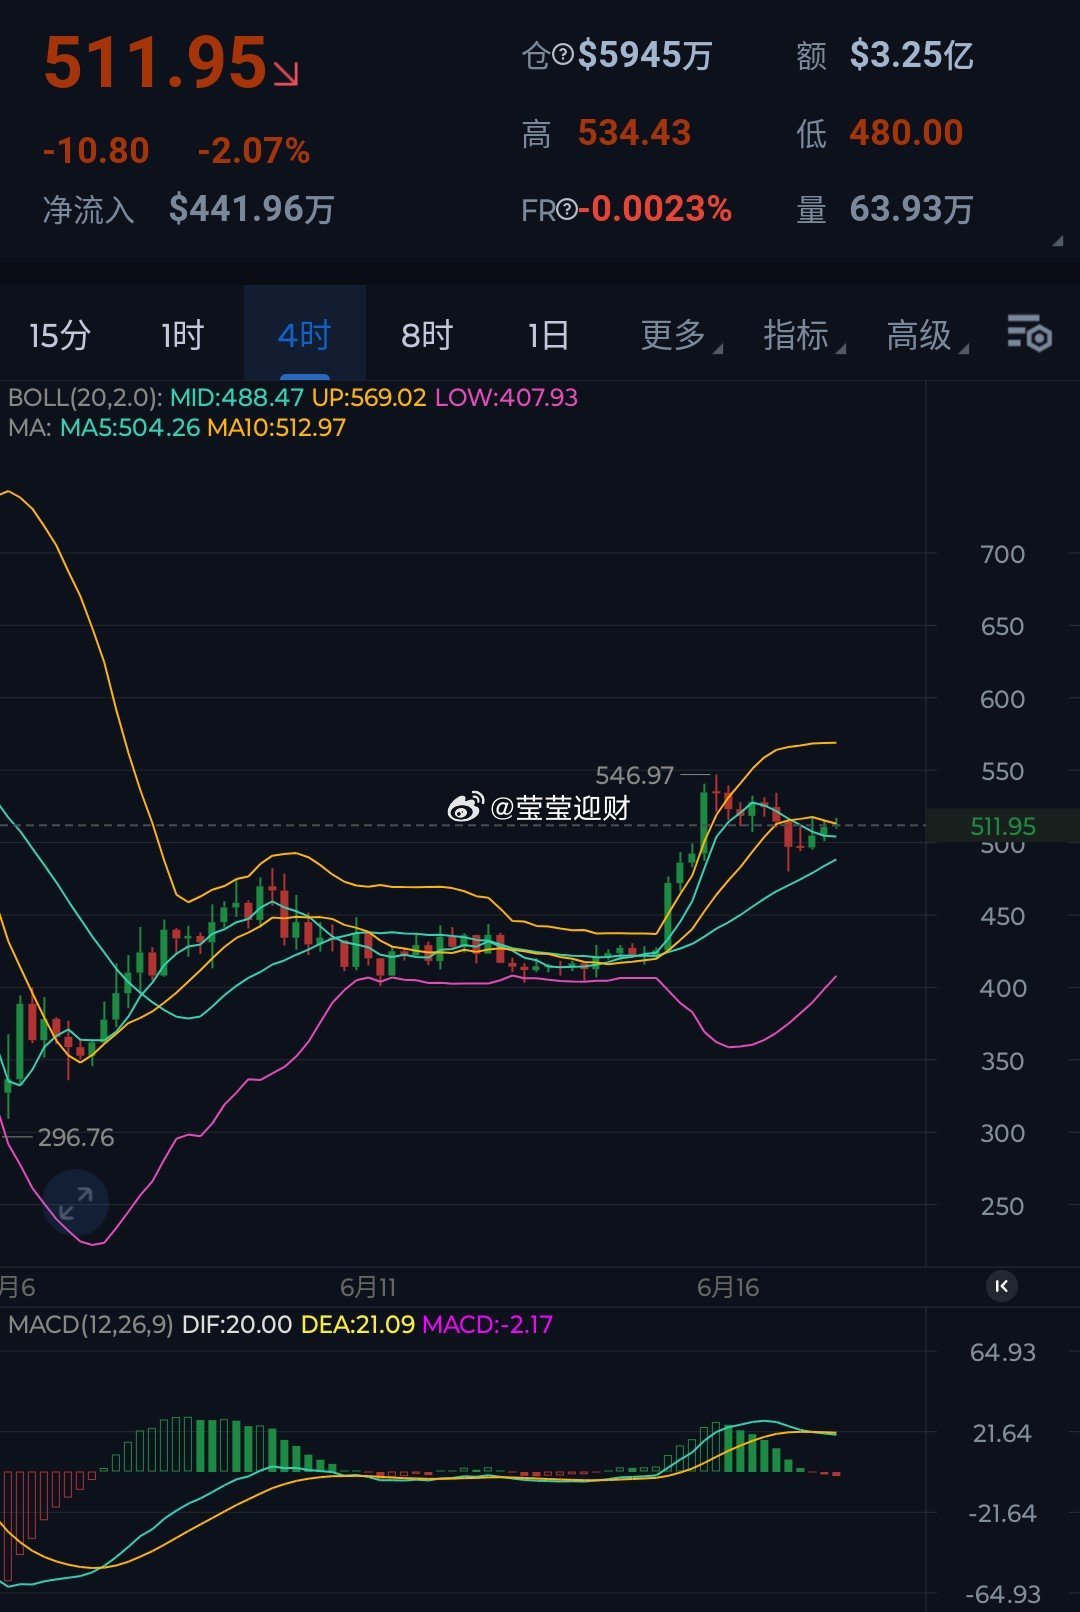Viewport: 1080px width, 1612px height.
Task: Tap the fullscreen expand chart icon
Action: (x=75, y=1202)
